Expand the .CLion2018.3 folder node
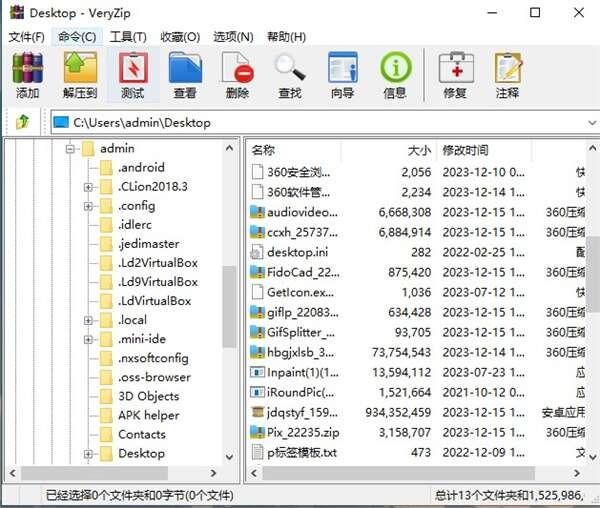This screenshot has width=600, height=508. tap(89, 187)
